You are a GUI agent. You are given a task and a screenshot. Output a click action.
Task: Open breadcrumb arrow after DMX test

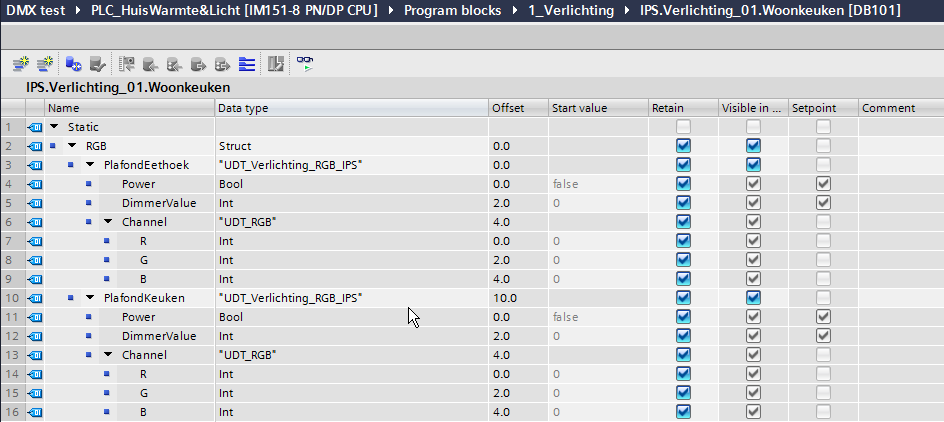tap(78, 10)
